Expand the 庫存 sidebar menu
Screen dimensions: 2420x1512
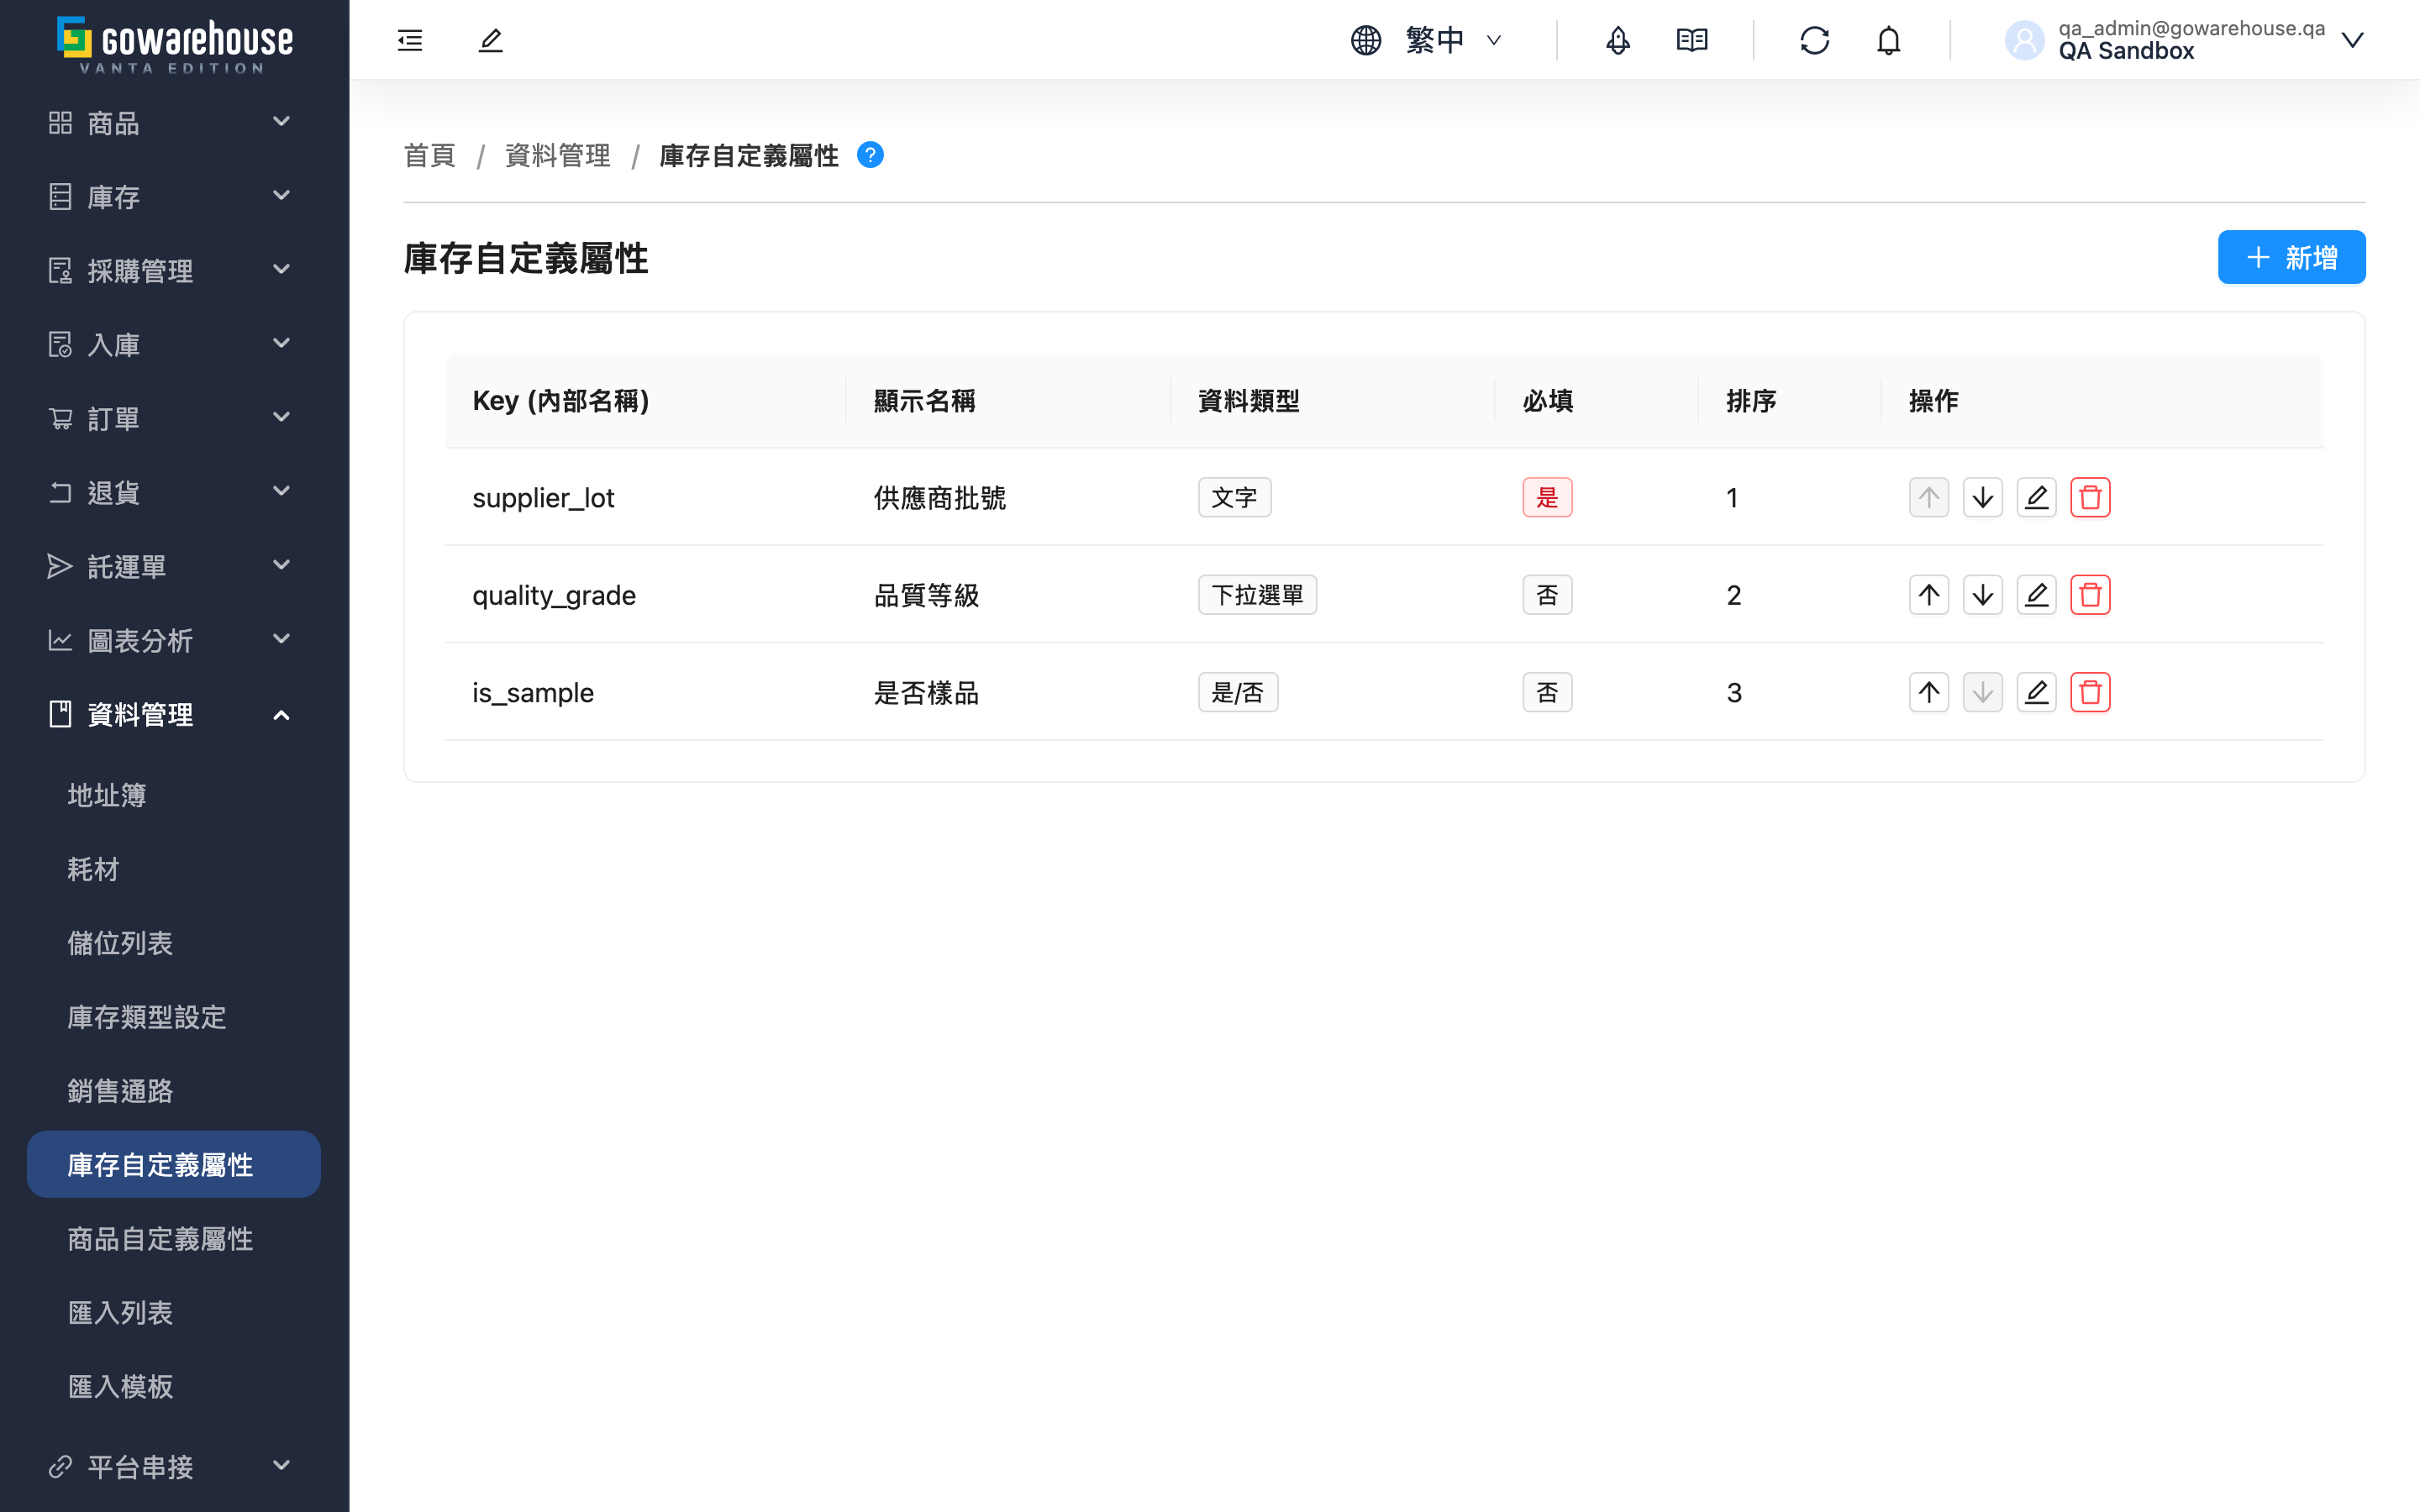(x=174, y=197)
